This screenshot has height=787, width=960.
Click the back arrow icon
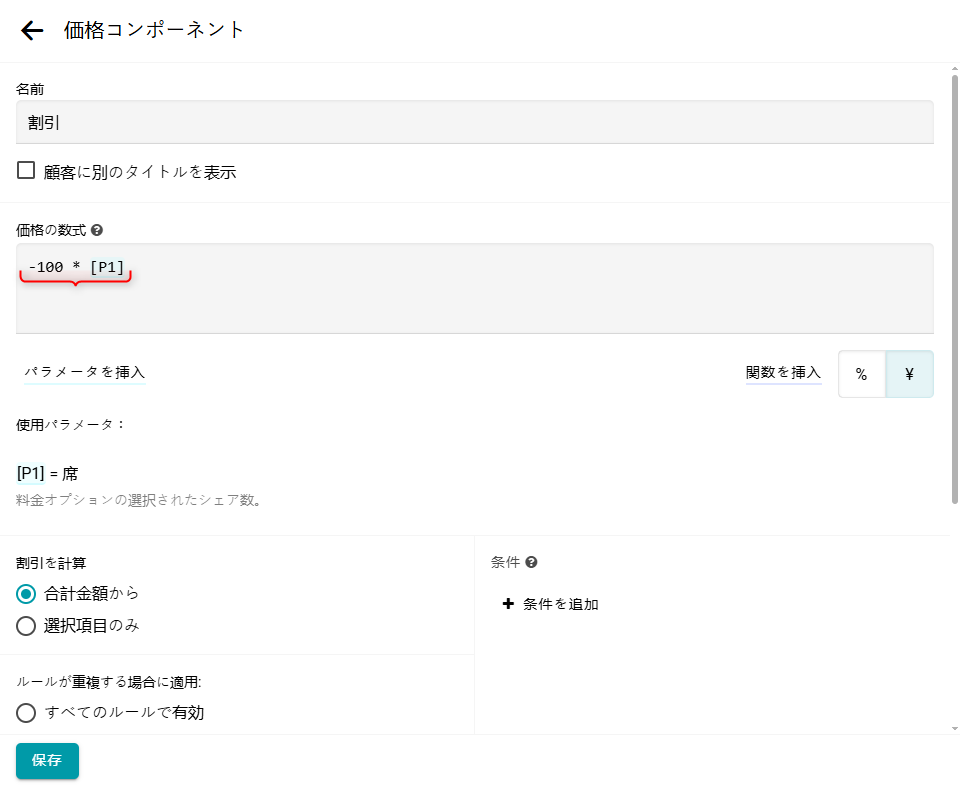(x=32, y=30)
